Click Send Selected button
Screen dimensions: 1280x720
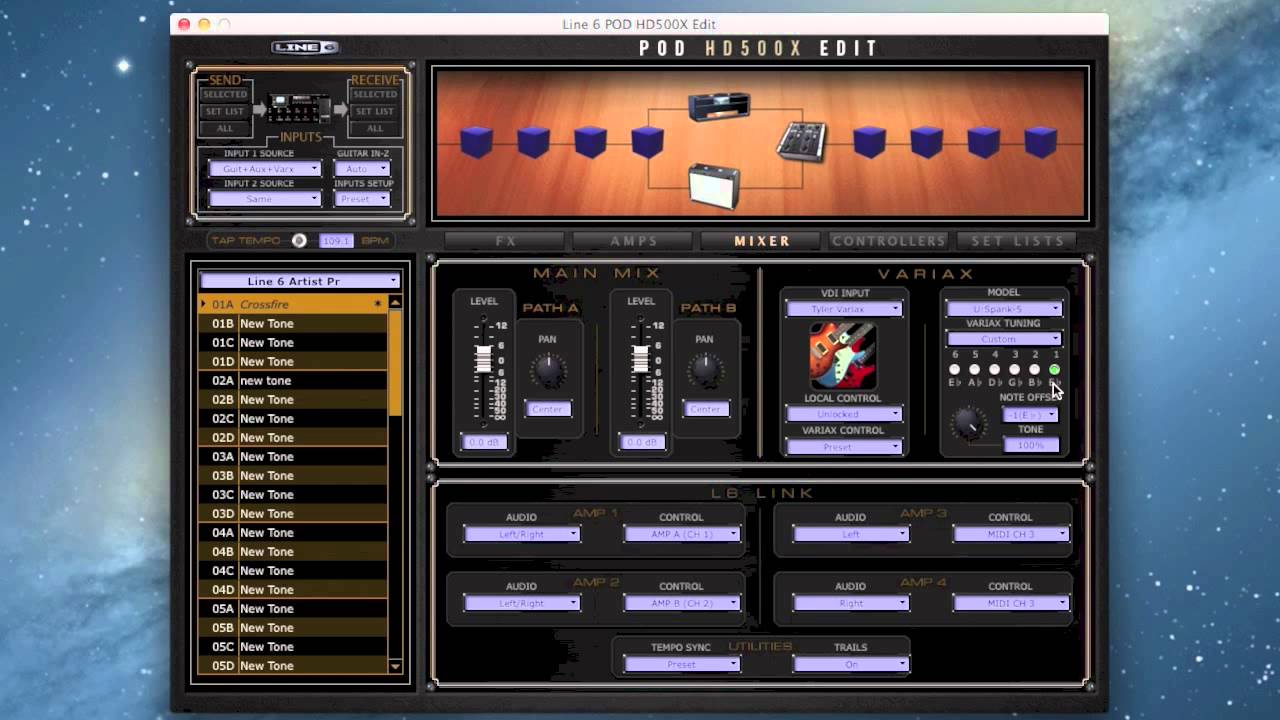coord(225,94)
